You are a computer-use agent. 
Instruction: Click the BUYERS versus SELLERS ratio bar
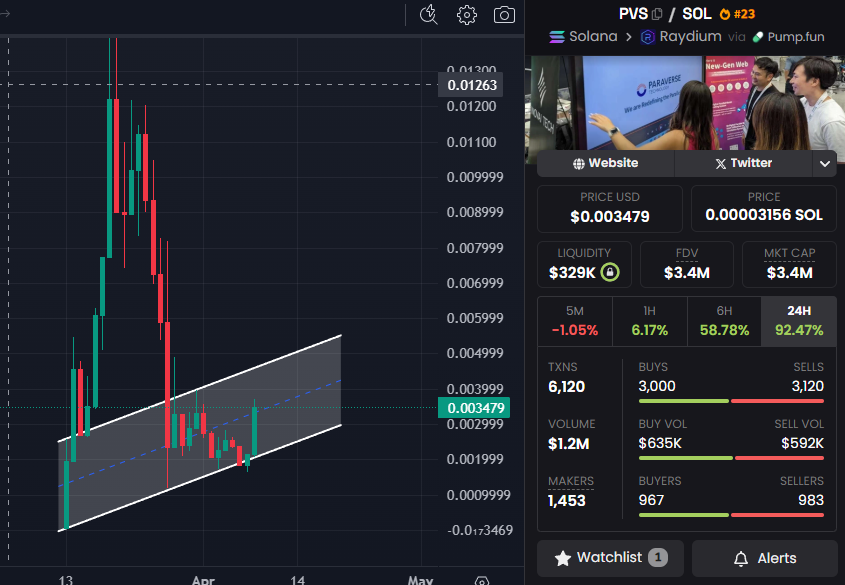click(x=731, y=515)
